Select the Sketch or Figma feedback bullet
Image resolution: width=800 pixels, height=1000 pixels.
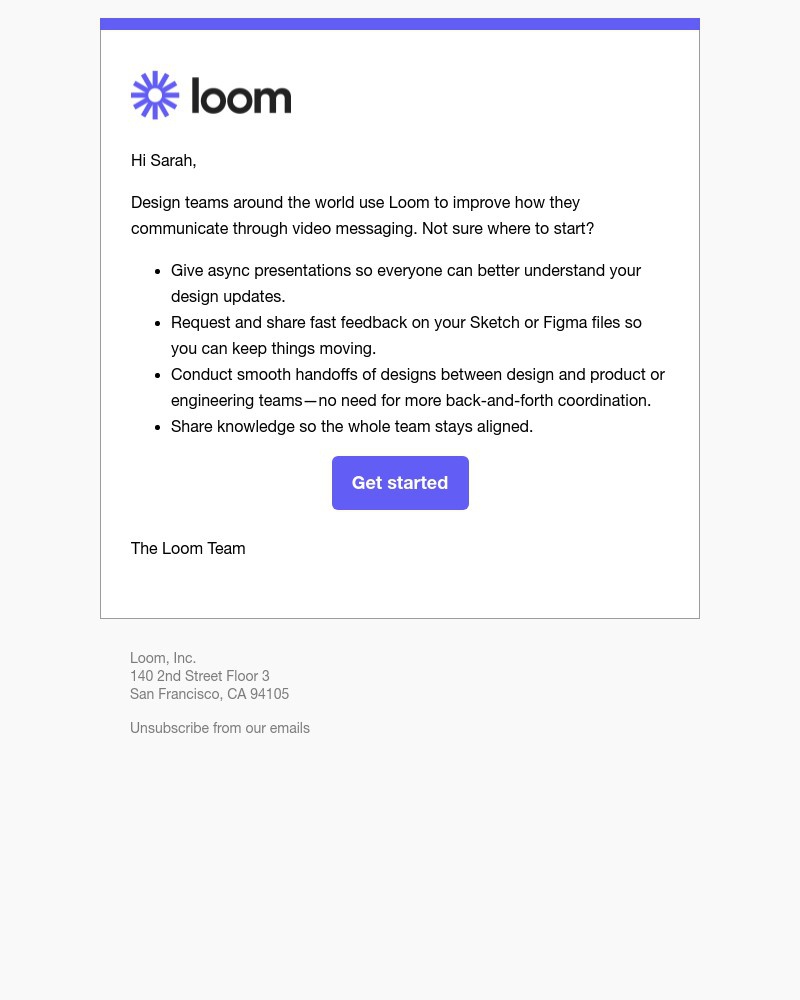click(x=406, y=335)
